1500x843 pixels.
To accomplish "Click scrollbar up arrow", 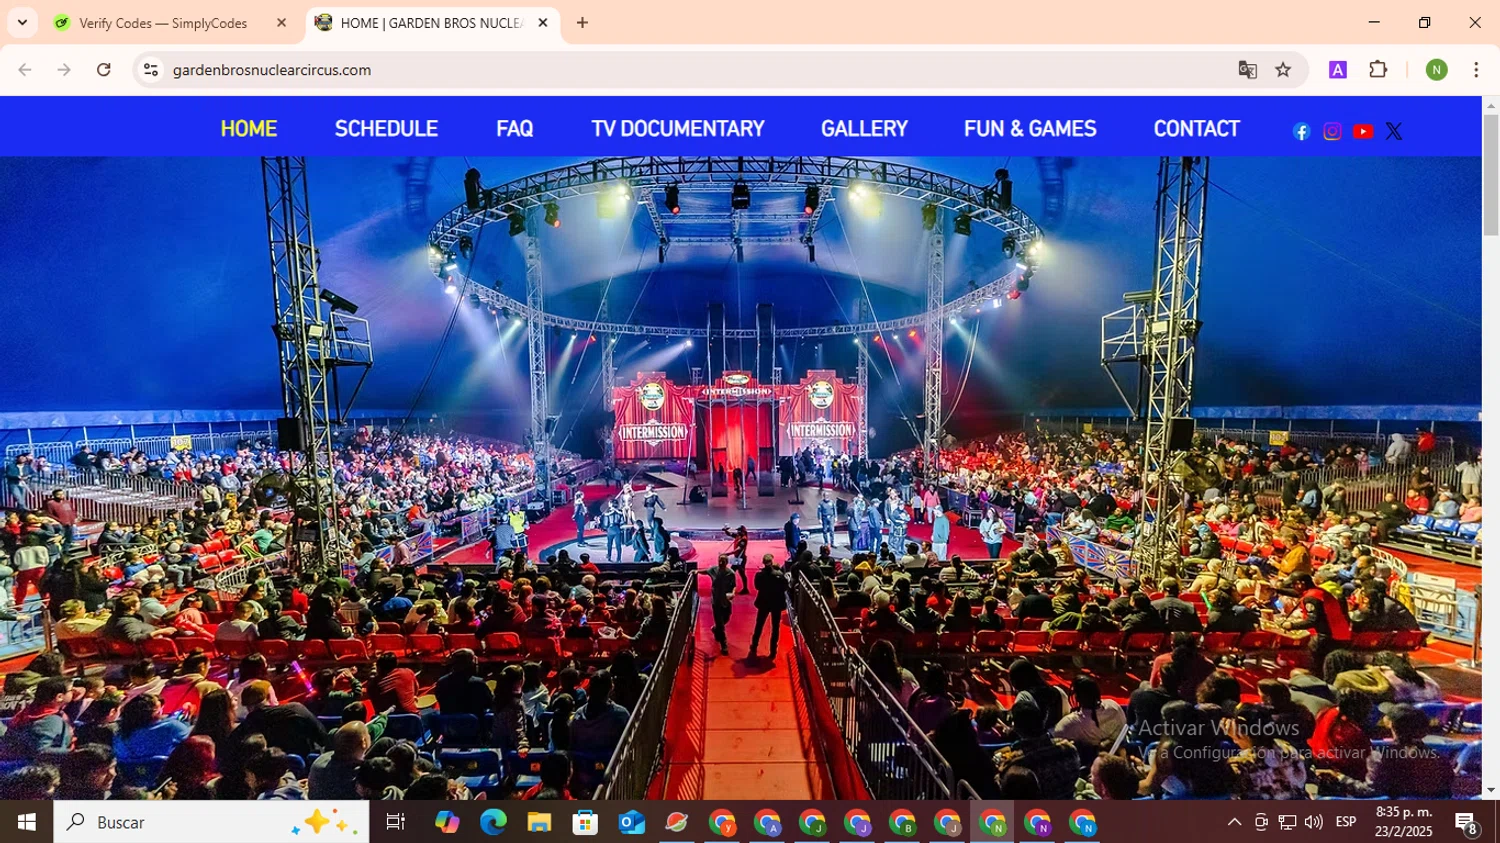I will pyautogui.click(x=1491, y=105).
